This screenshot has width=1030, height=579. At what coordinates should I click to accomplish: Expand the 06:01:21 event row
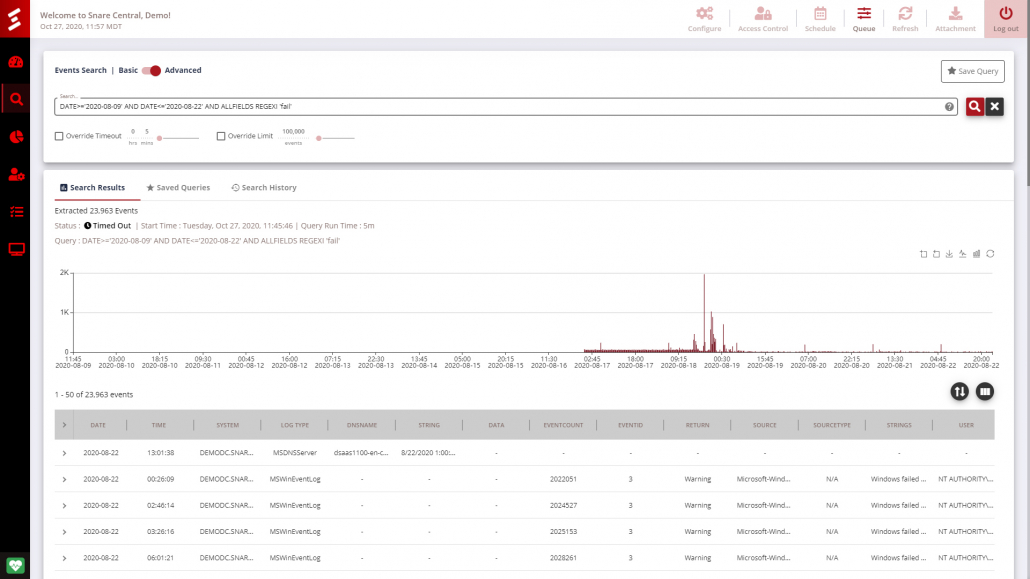click(x=64, y=558)
